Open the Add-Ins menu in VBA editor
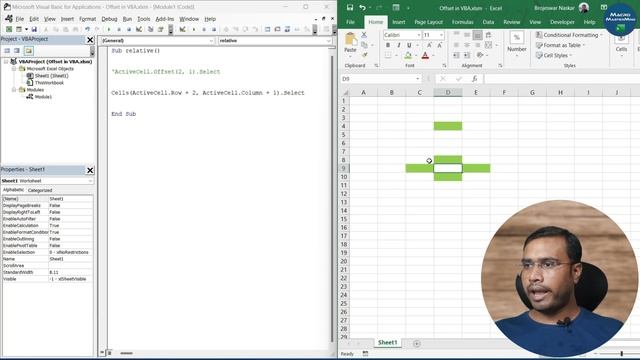 [x=164, y=19]
